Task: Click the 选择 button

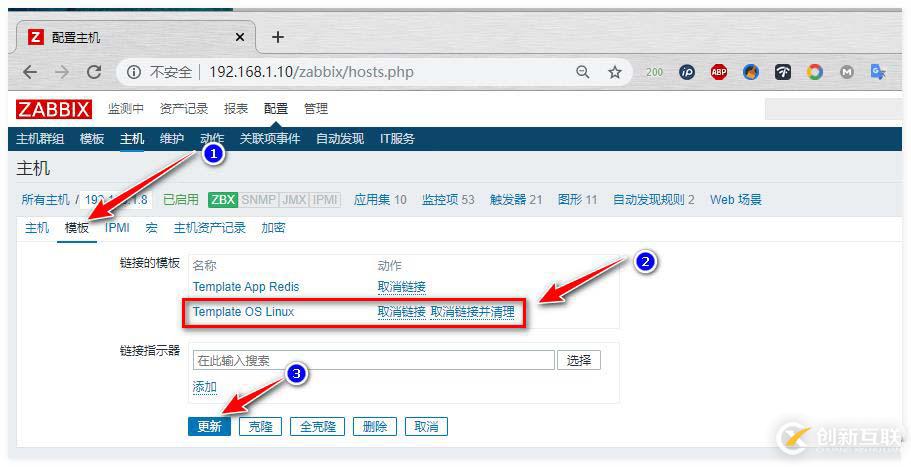Action: tap(579, 360)
